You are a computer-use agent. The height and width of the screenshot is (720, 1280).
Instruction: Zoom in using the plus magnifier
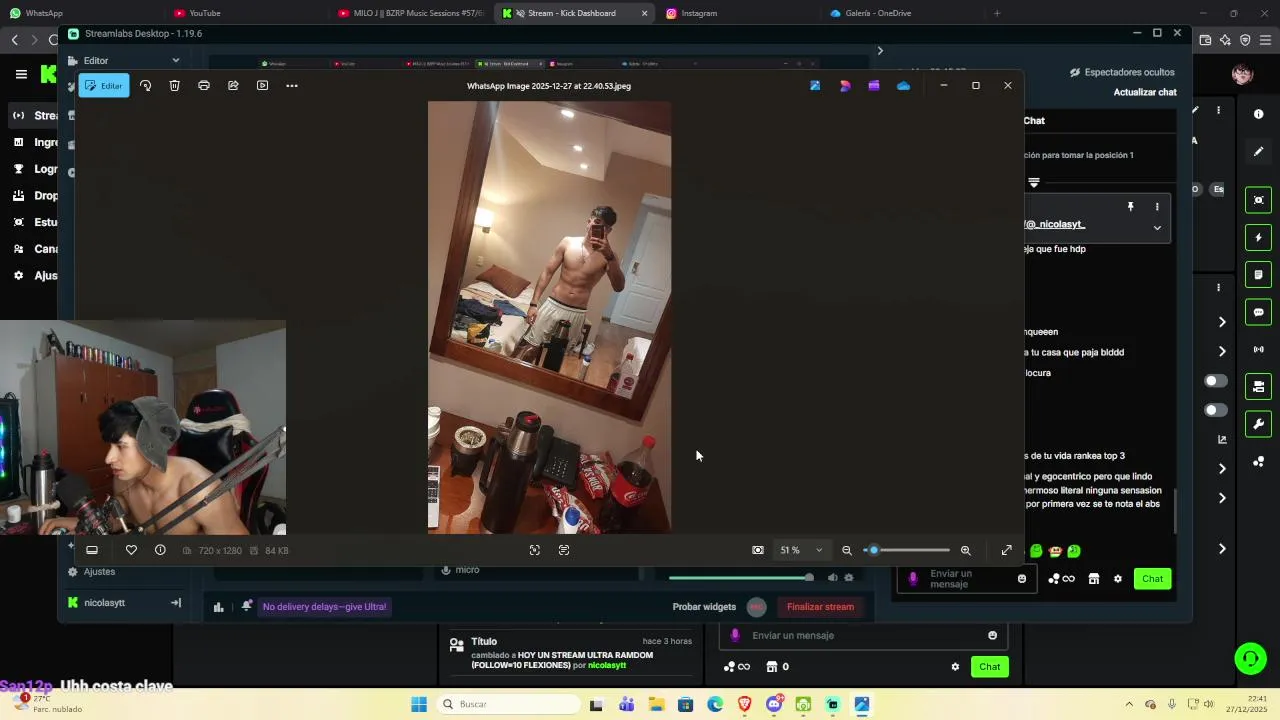(x=965, y=550)
